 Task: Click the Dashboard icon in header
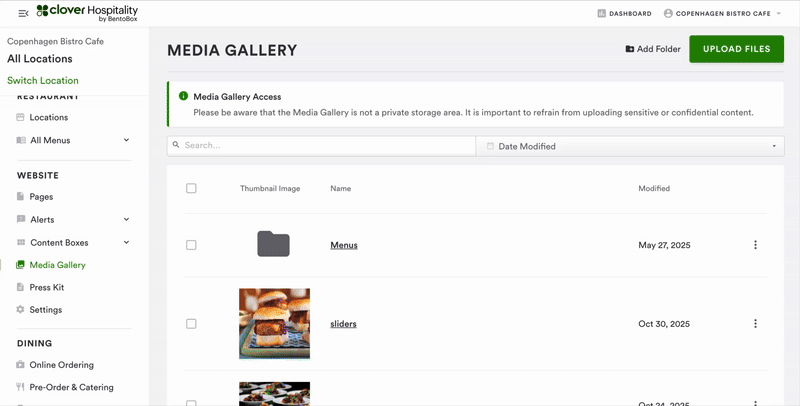(601, 14)
